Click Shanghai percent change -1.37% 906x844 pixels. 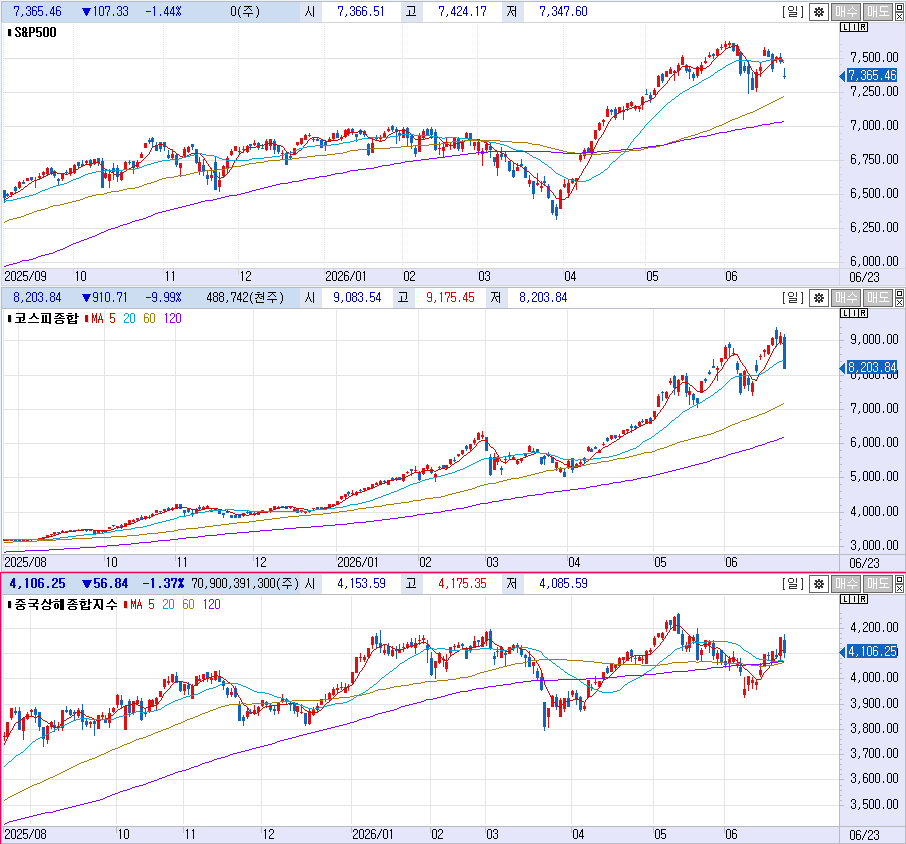(x=164, y=583)
